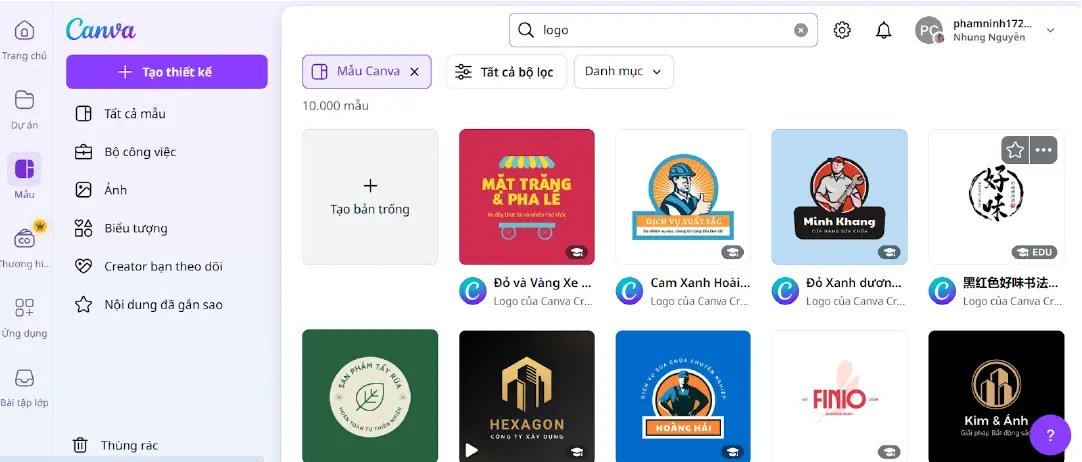This screenshot has height=462, width=1082.
Task: Click the EDU badge on 好味 template
Action: coord(1034,252)
